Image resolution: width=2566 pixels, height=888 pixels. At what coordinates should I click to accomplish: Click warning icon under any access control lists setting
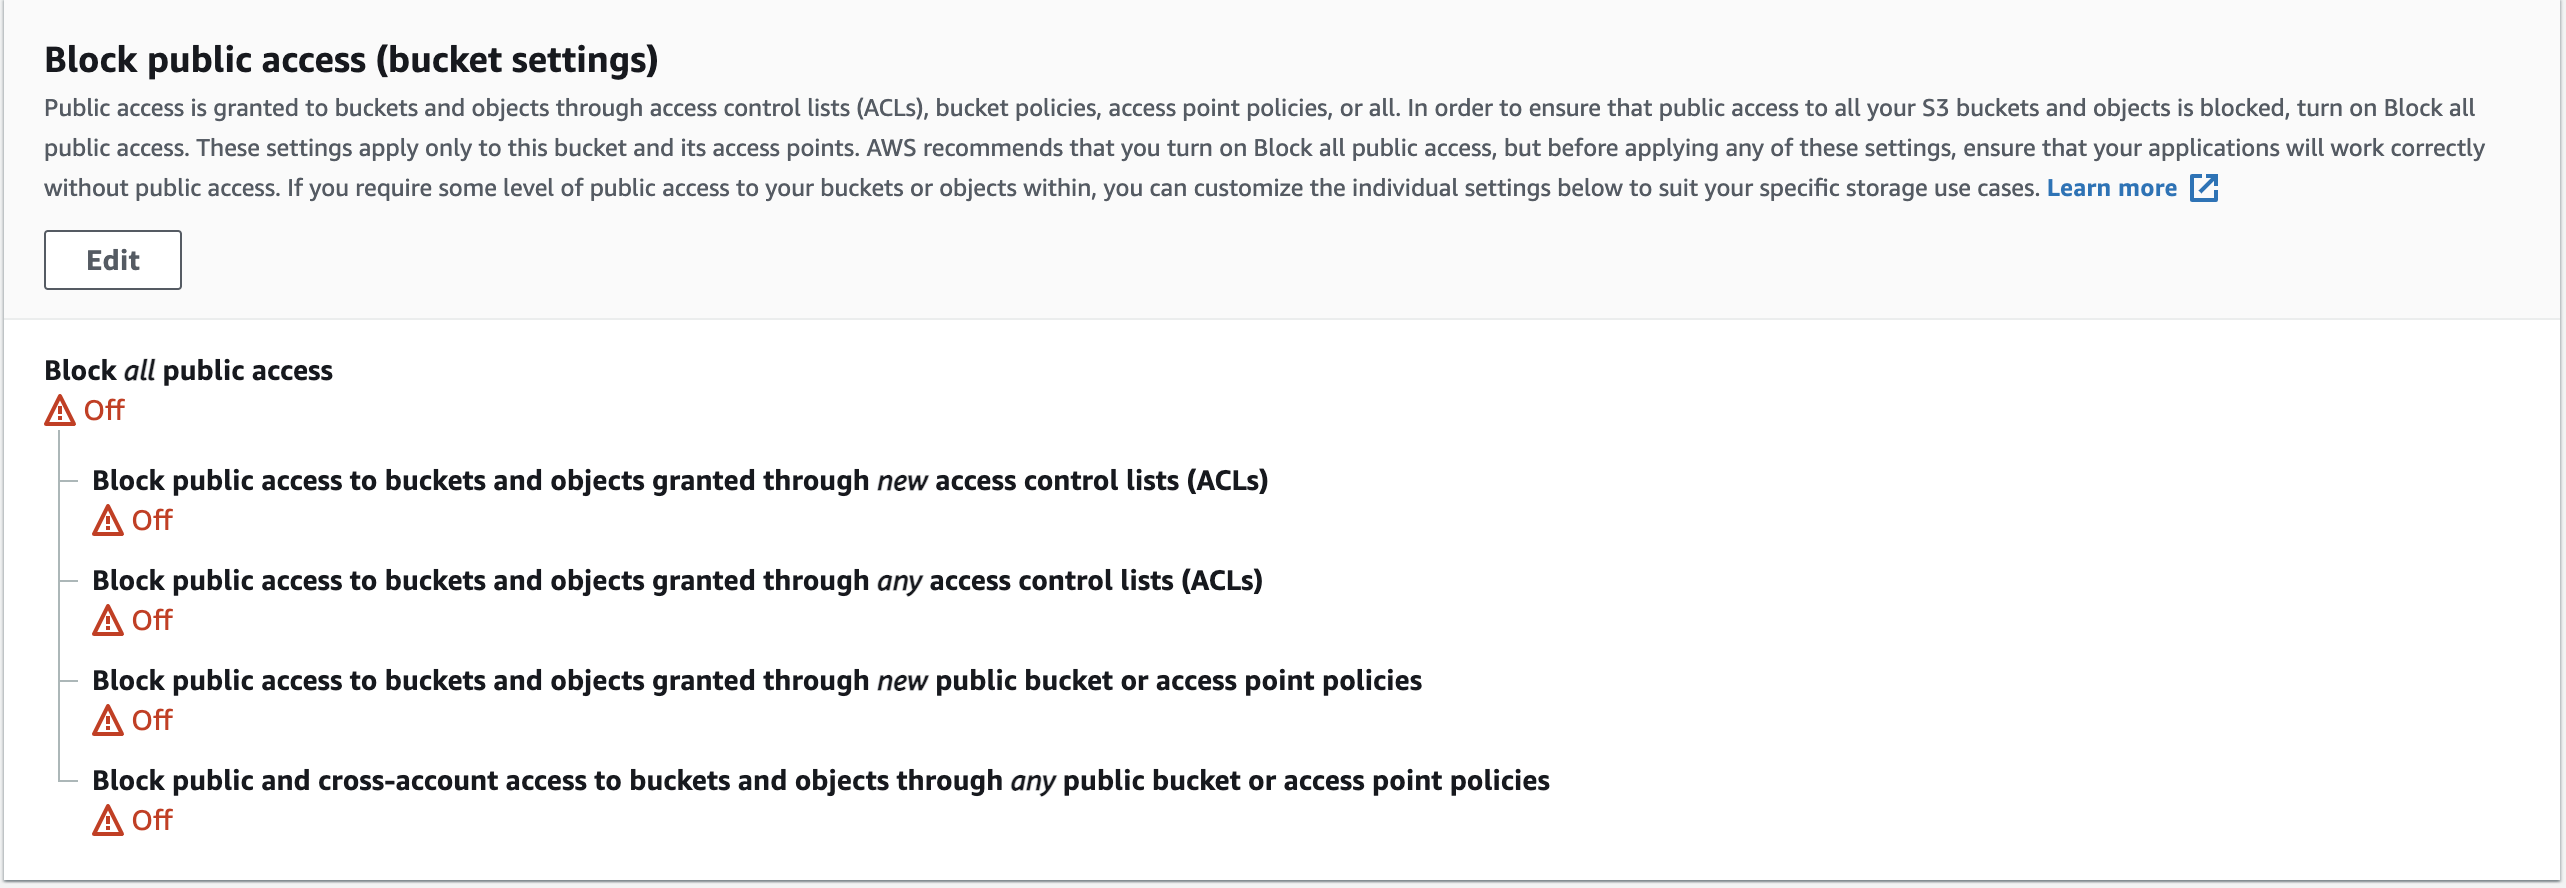108,621
